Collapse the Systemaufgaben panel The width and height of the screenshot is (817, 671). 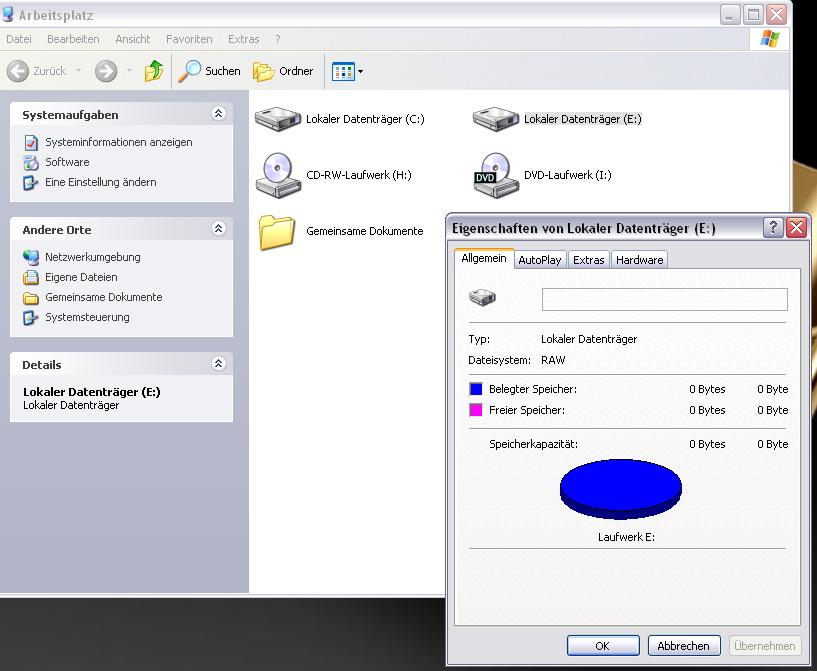[x=218, y=114]
